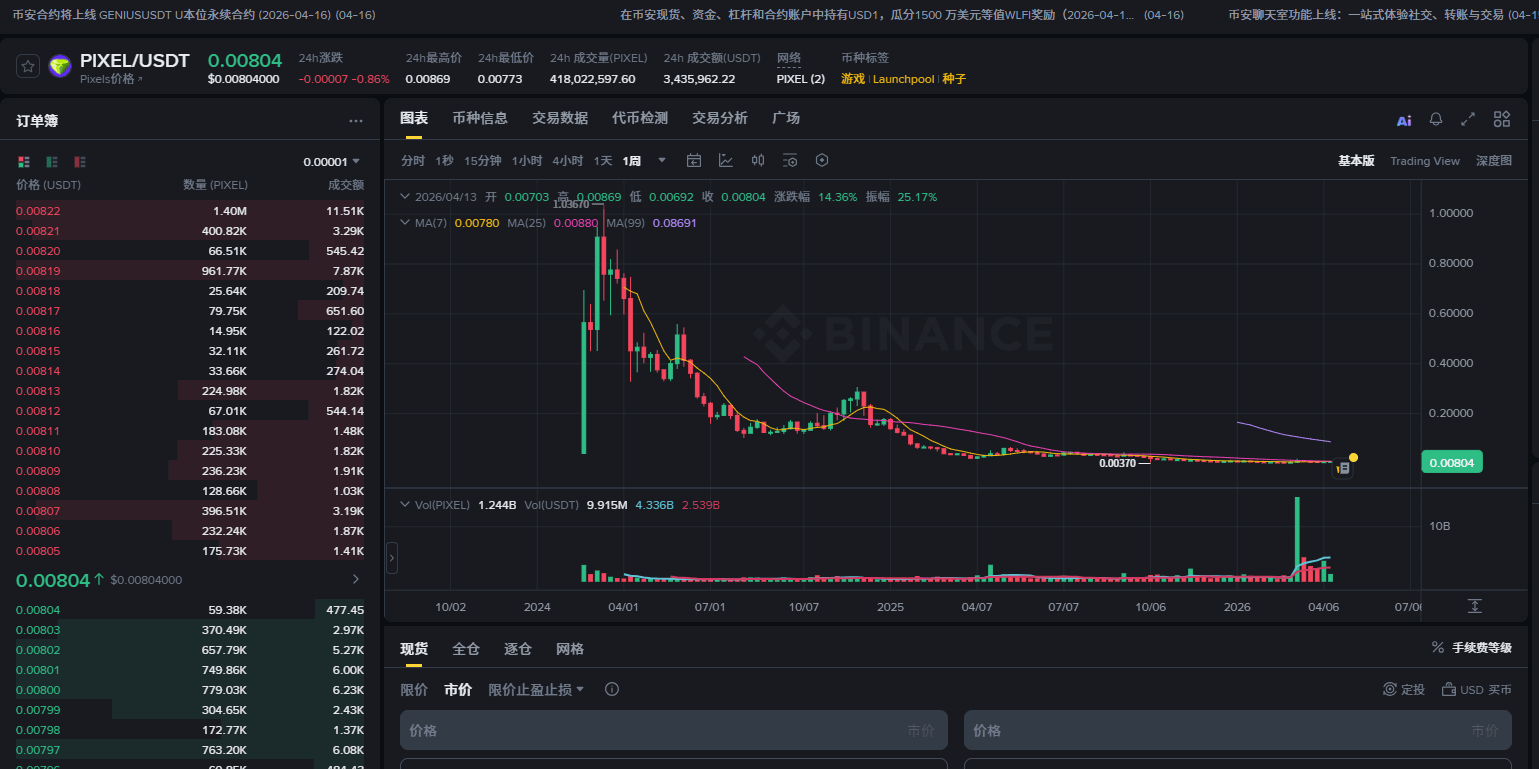Open the technical indicators chart icon

[x=726, y=160]
